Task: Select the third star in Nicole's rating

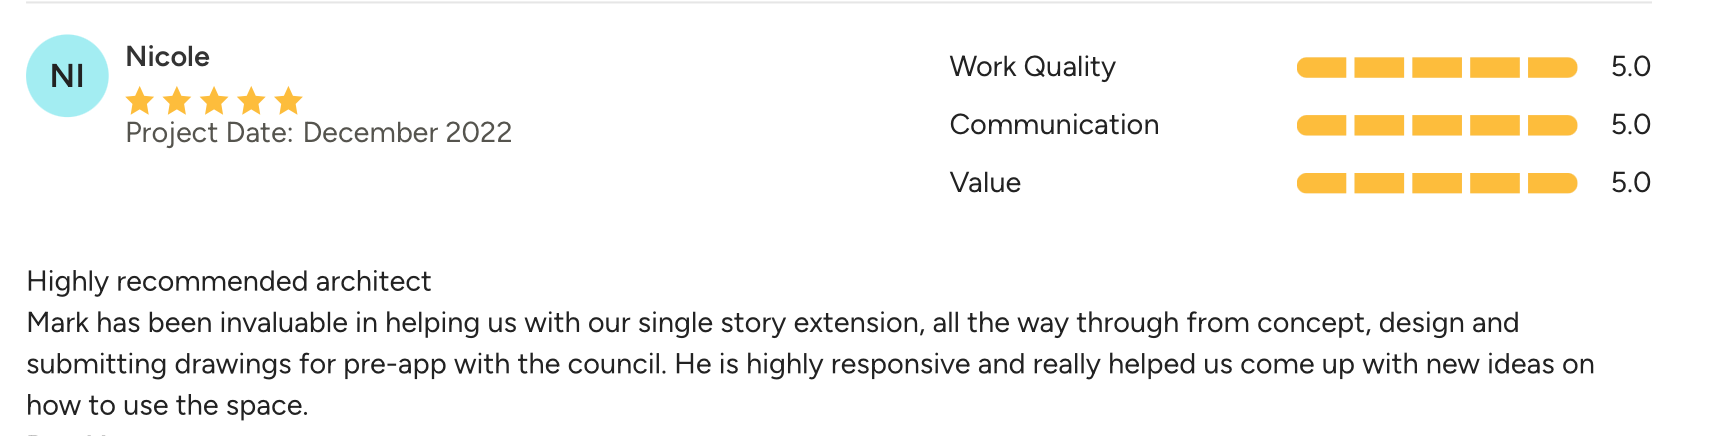Action: (x=214, y=100)
